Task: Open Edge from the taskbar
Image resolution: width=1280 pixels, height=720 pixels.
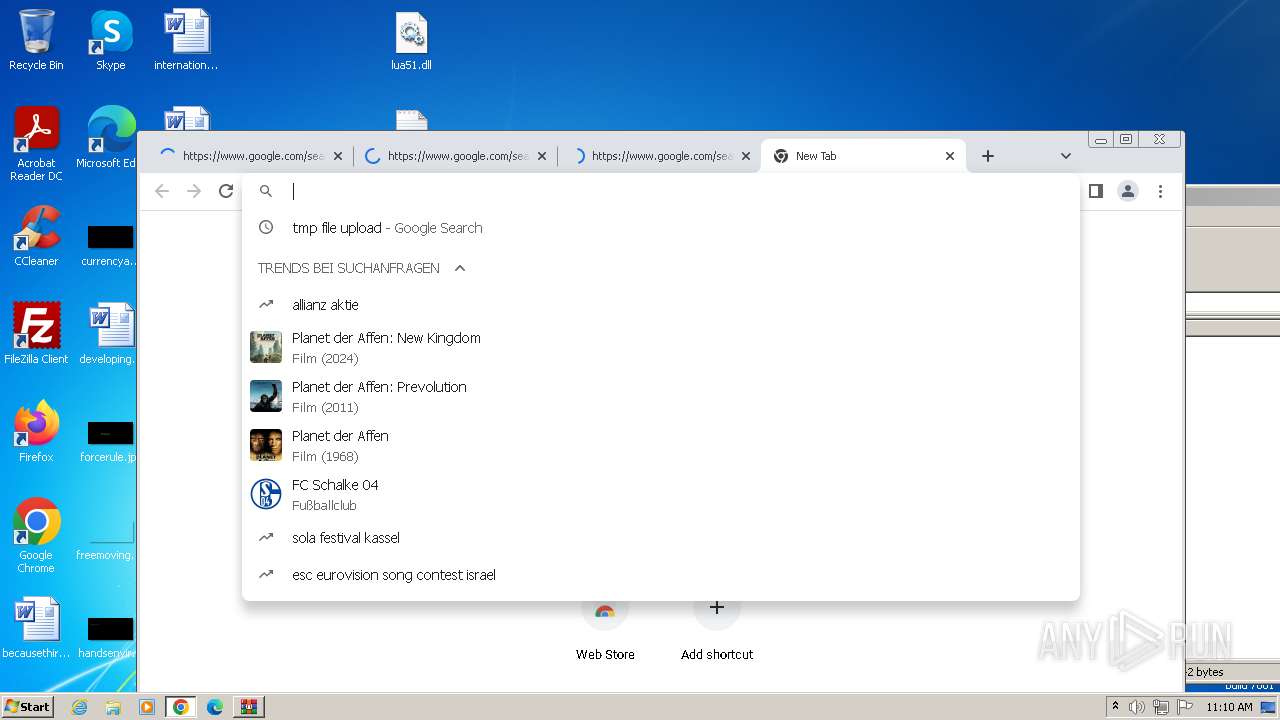Action: pos(215,707)
